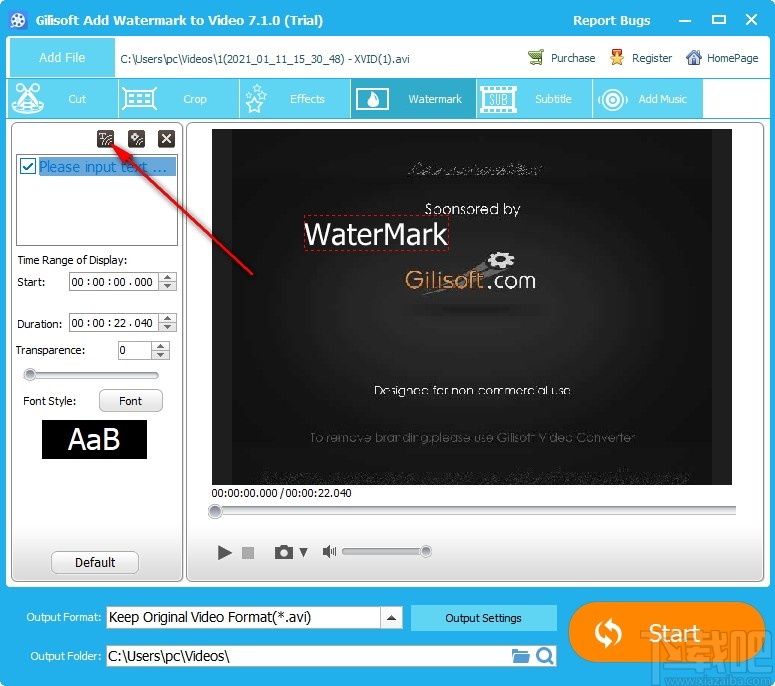Increase the Duration with the up arrow
The height and width of the screenshot is (686, 775).
[168, 318]
